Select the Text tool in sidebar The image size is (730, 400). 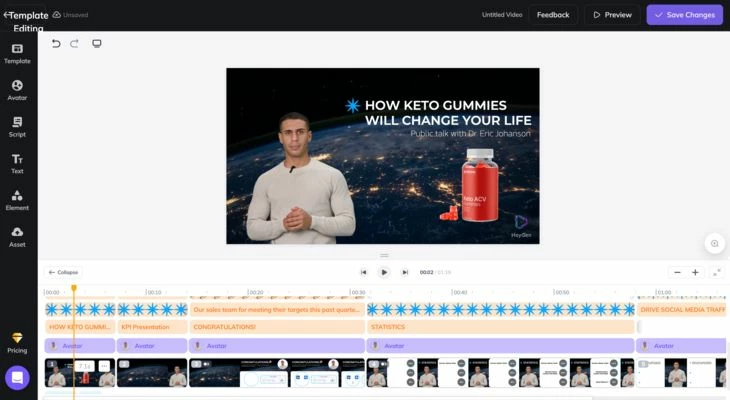(x=17, y=164)
